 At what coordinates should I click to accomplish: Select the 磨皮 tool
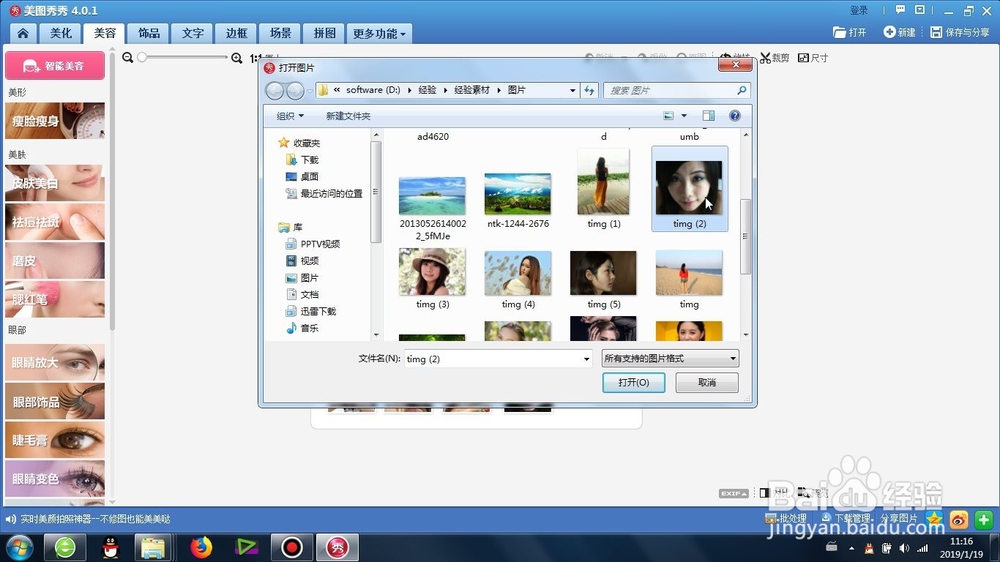point(55,260)
